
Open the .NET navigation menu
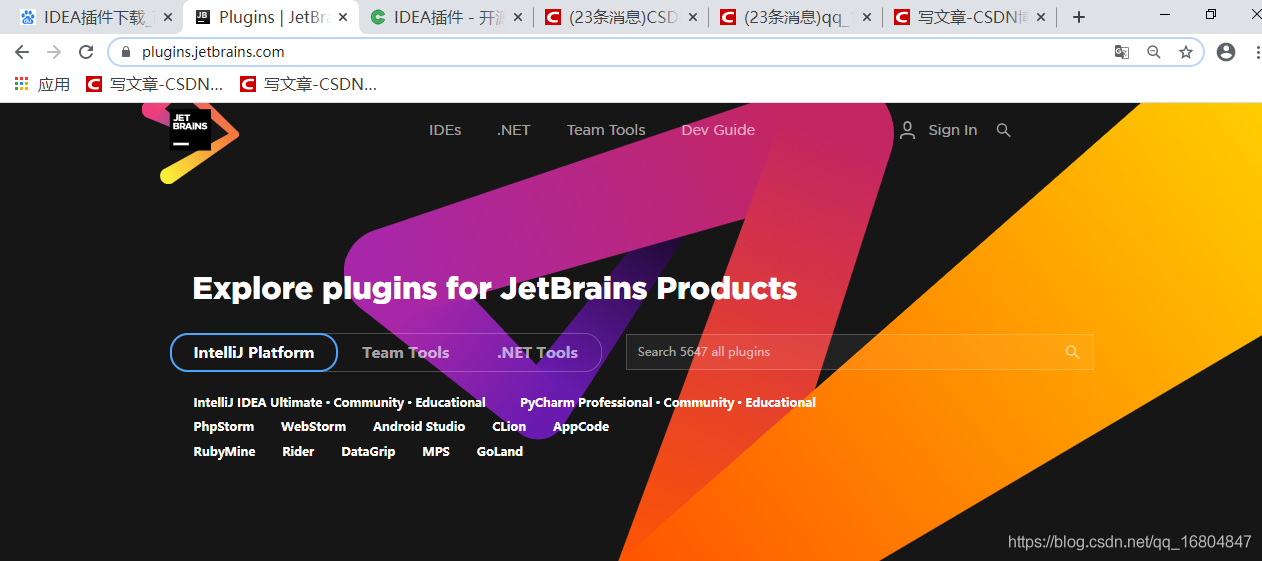(514, 130)
